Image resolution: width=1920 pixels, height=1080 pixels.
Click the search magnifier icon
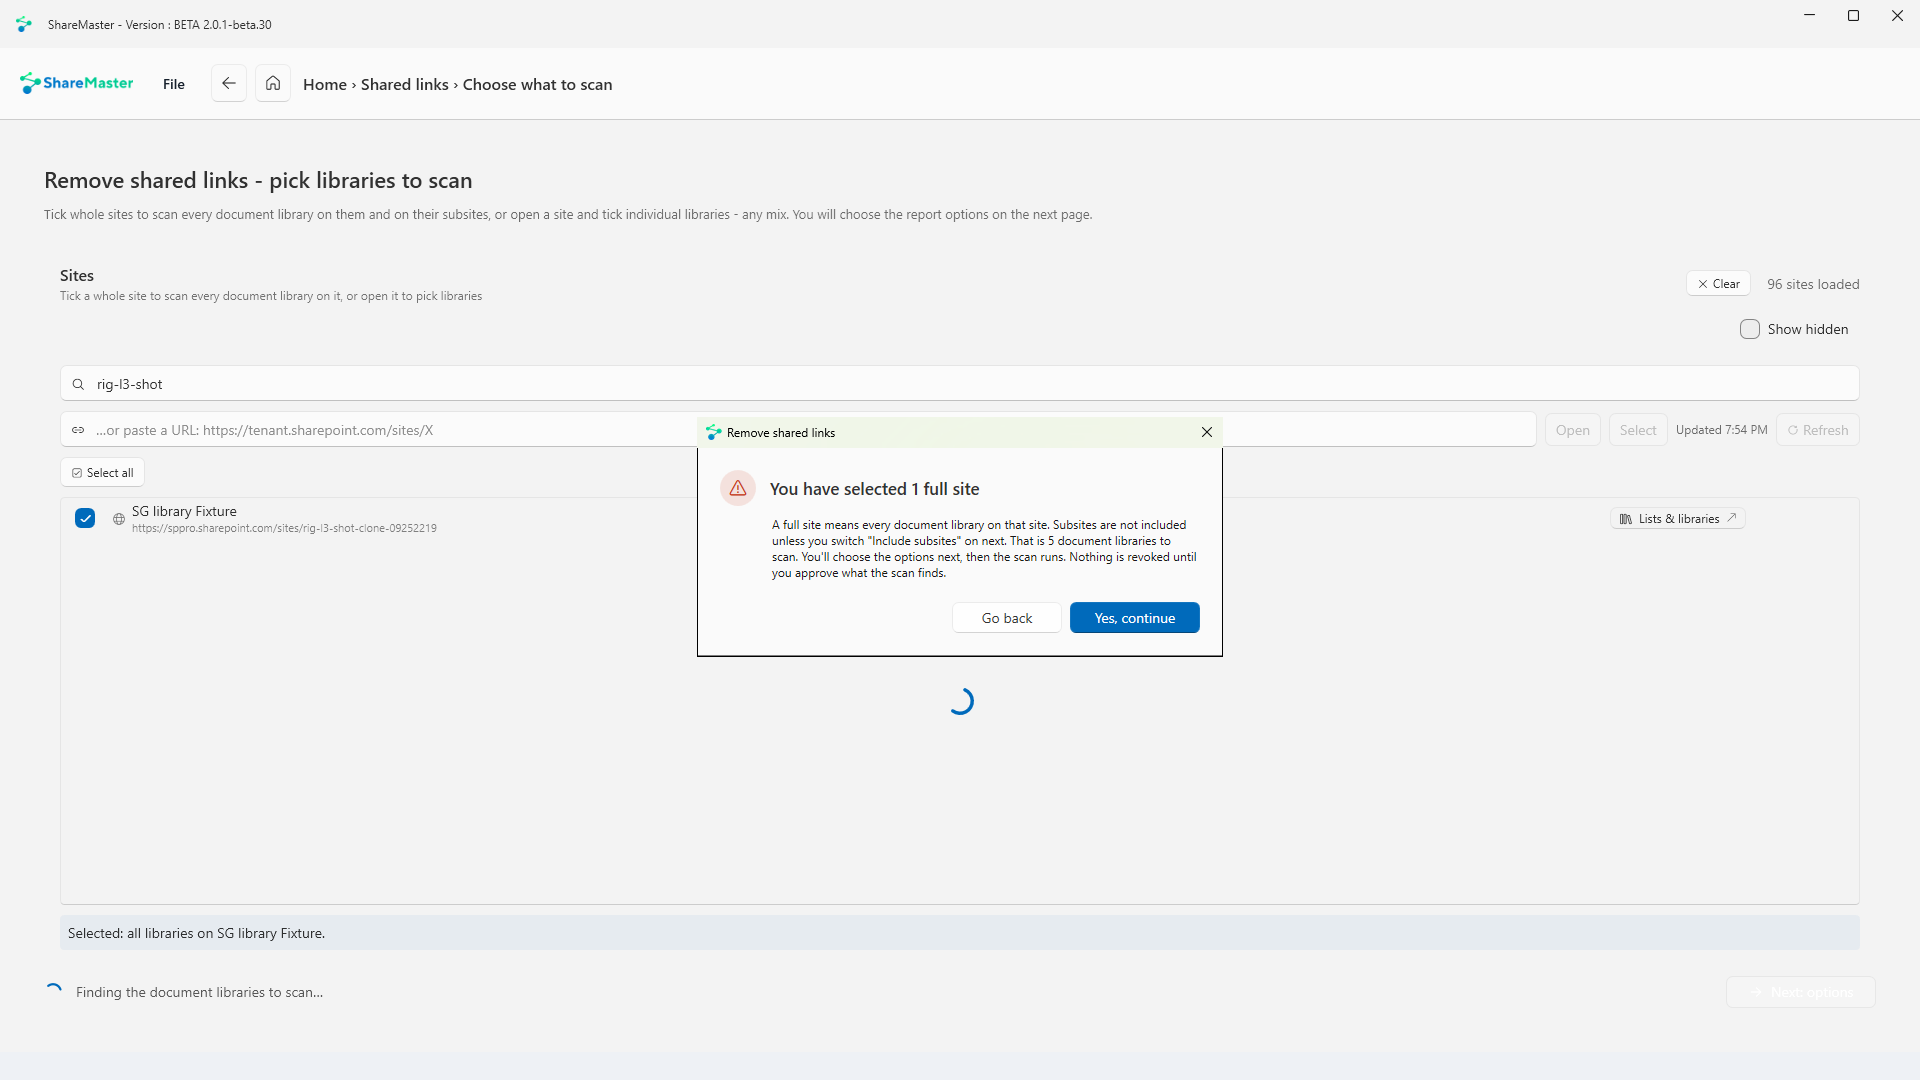pos(78,384)
